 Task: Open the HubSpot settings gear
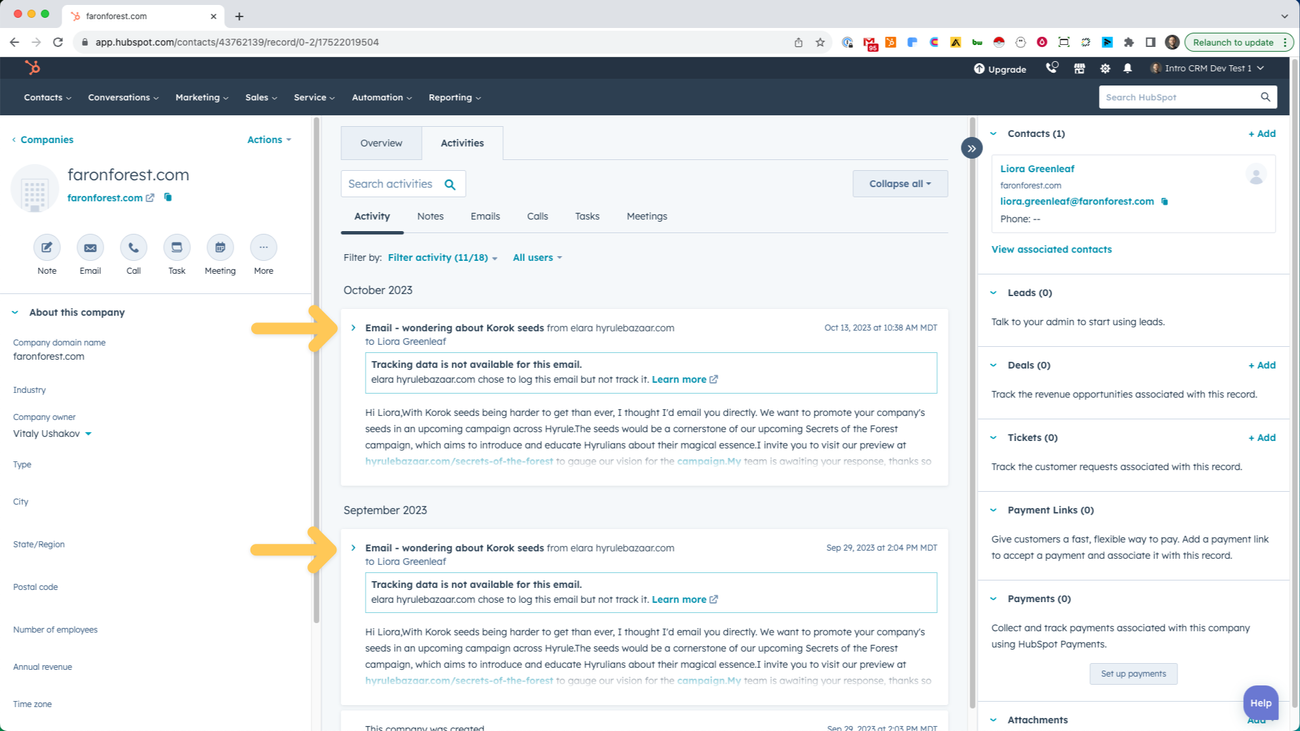[x=1104, y=67]
